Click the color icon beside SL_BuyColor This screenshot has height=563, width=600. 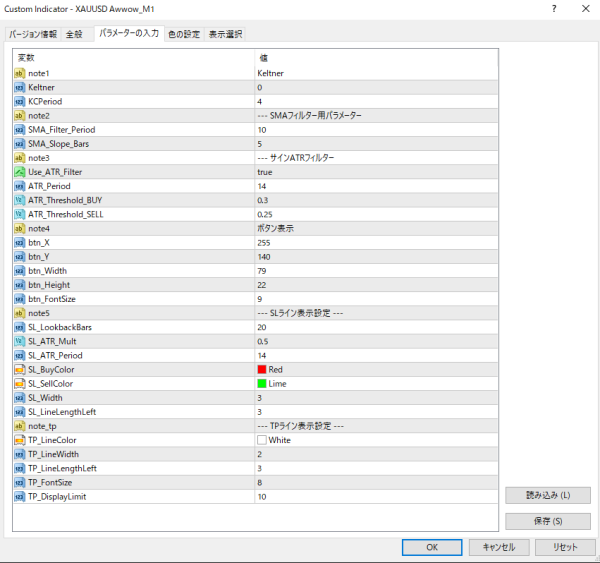(x=19, y=369)
